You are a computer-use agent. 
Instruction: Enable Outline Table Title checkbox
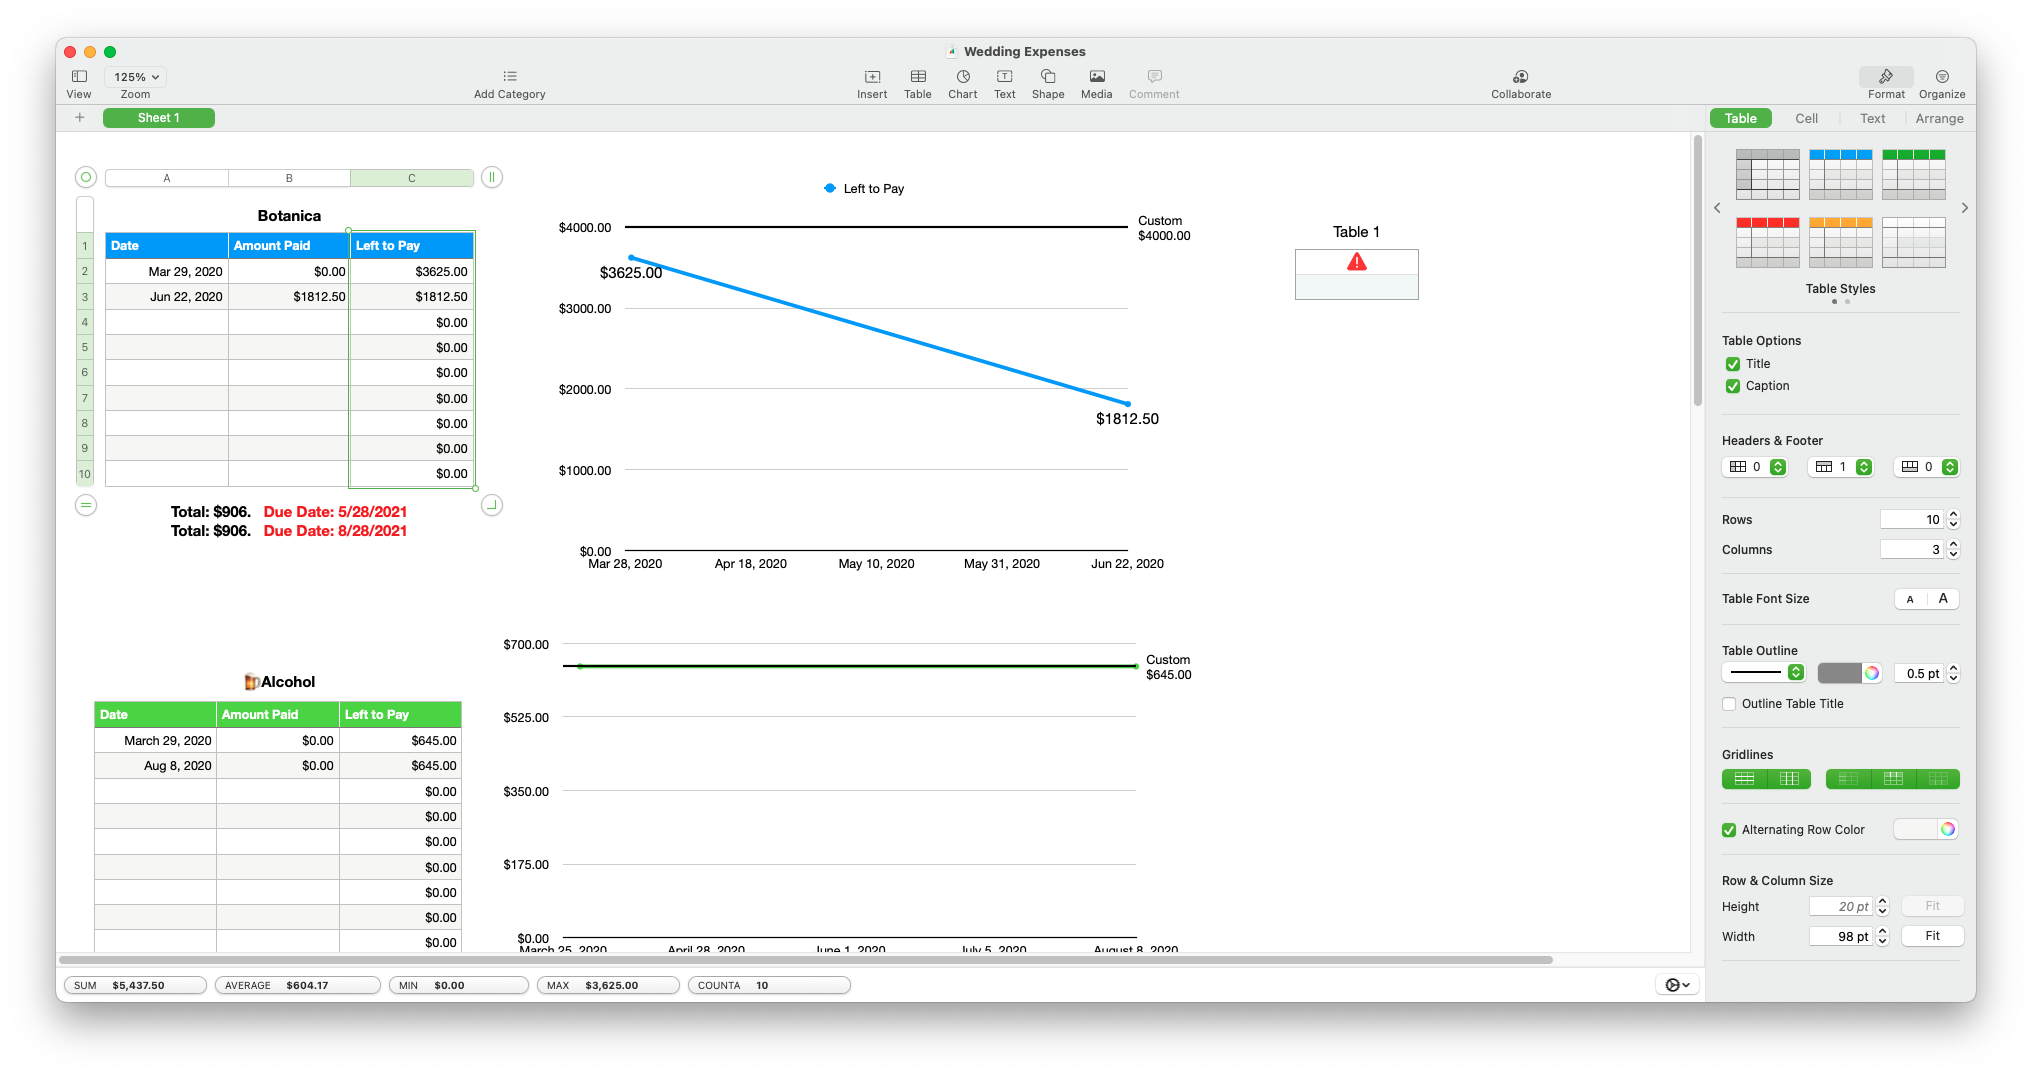click(1729, 704)
